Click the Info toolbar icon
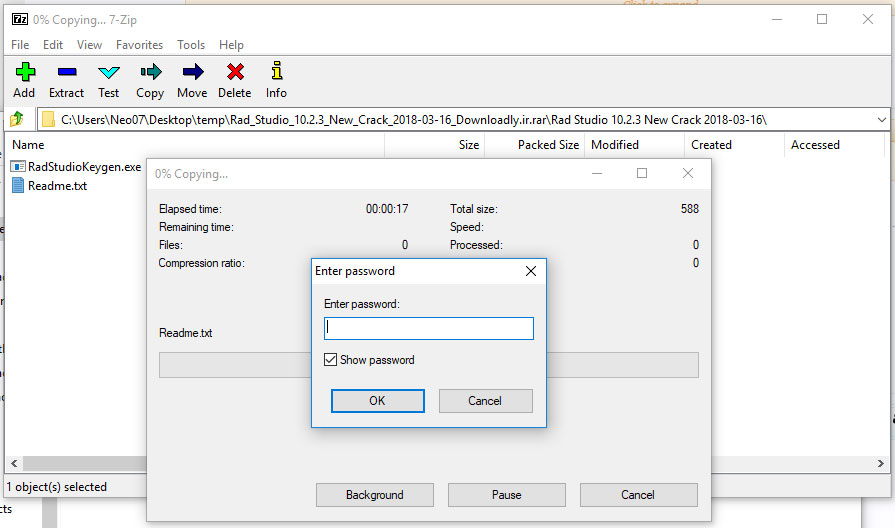Viewport: 895px width, 528px height. [277, 70]
